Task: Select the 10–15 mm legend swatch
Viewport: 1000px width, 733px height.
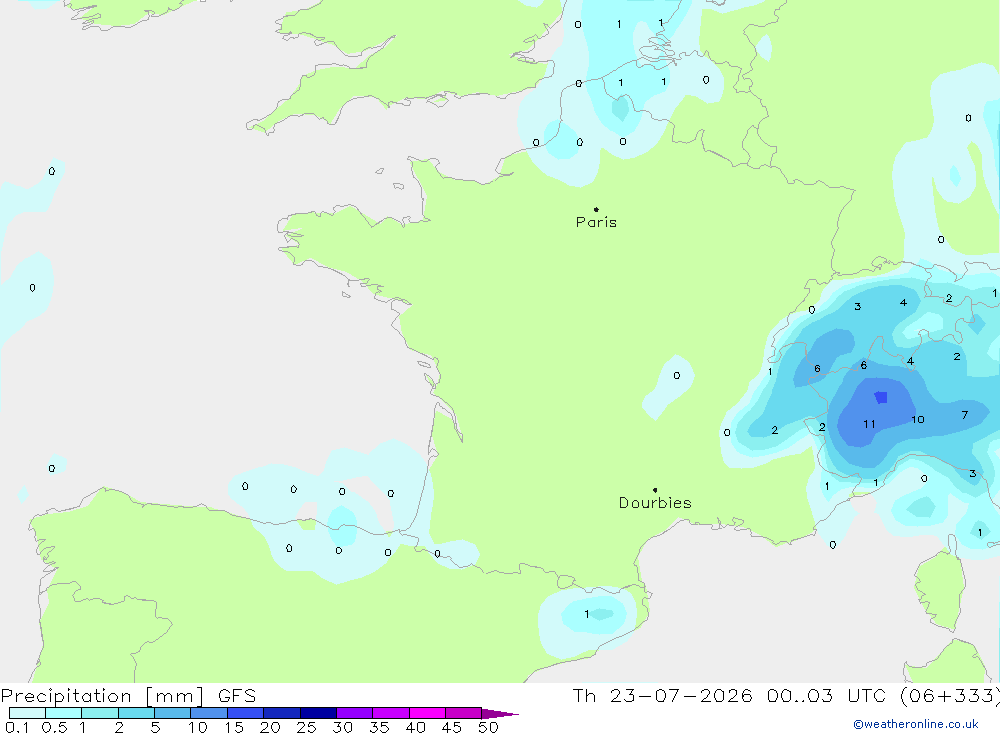Action: tap(209, 713)
